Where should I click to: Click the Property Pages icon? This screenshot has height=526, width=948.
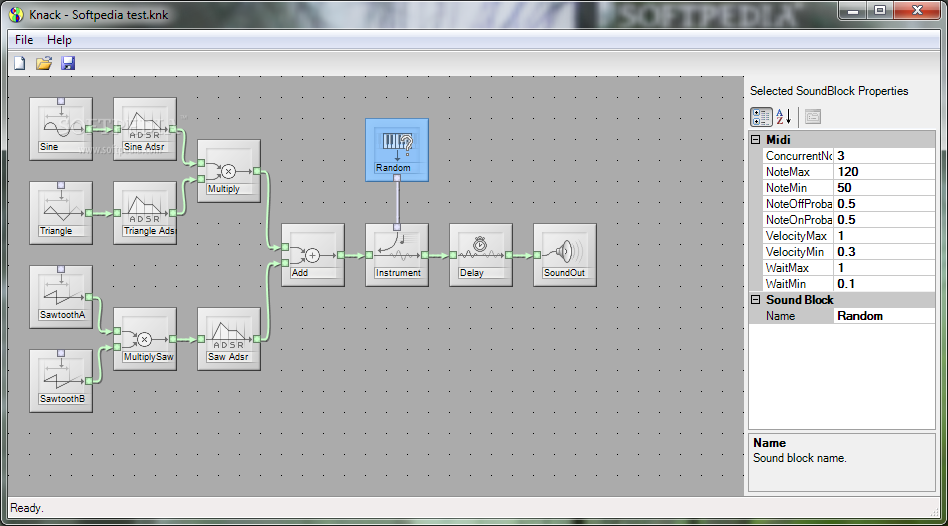[x=813, y=117]
